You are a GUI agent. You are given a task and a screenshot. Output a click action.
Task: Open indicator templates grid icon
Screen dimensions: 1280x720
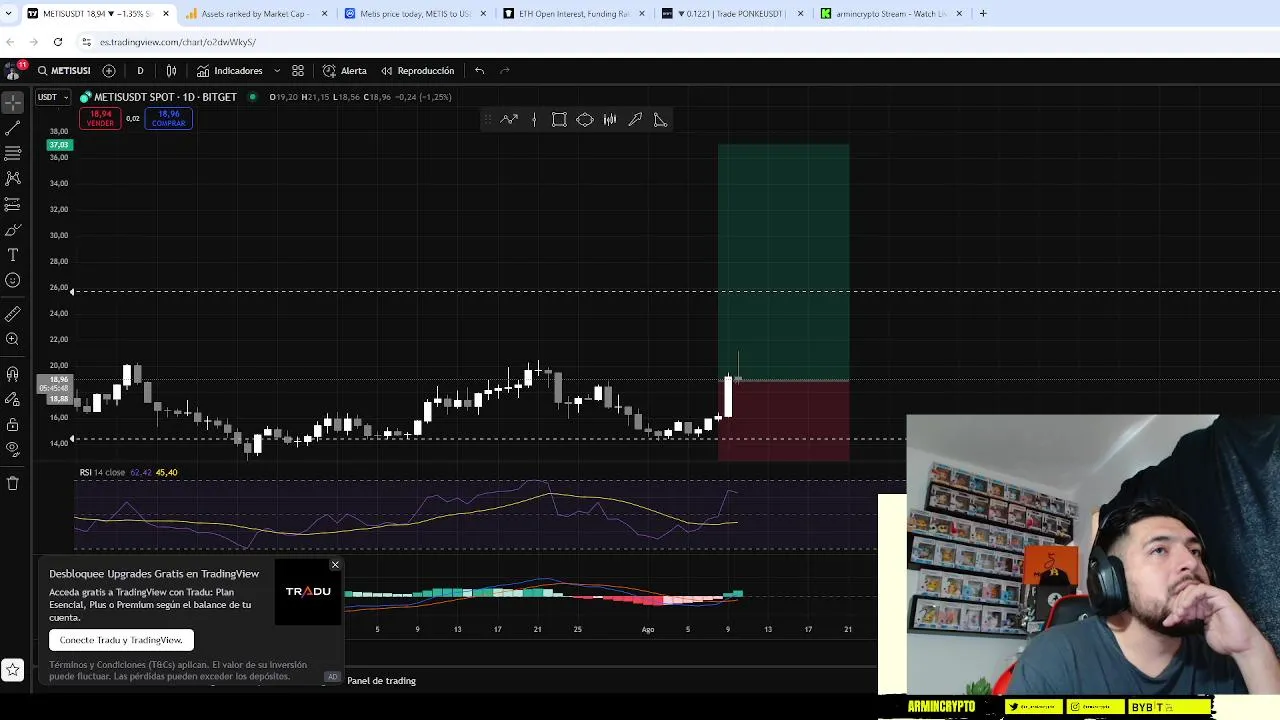[x=298, y=71]
